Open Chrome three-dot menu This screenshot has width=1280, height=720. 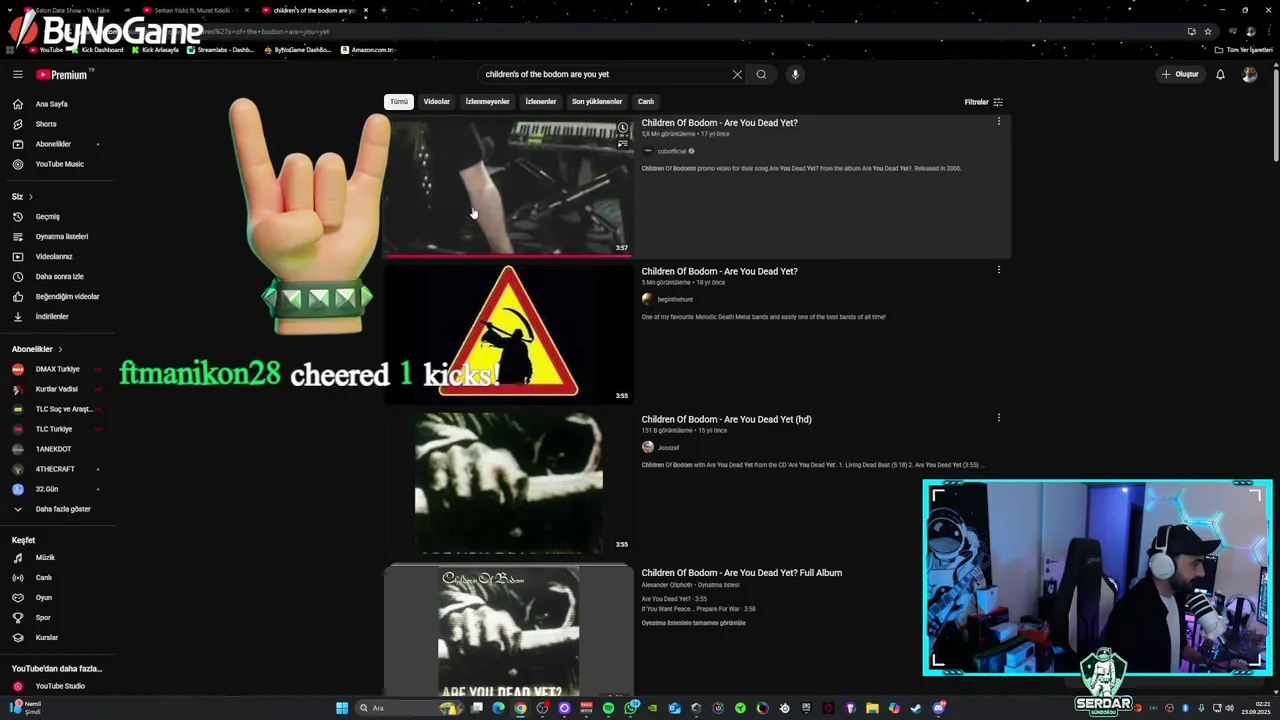tap(1267, 31)
